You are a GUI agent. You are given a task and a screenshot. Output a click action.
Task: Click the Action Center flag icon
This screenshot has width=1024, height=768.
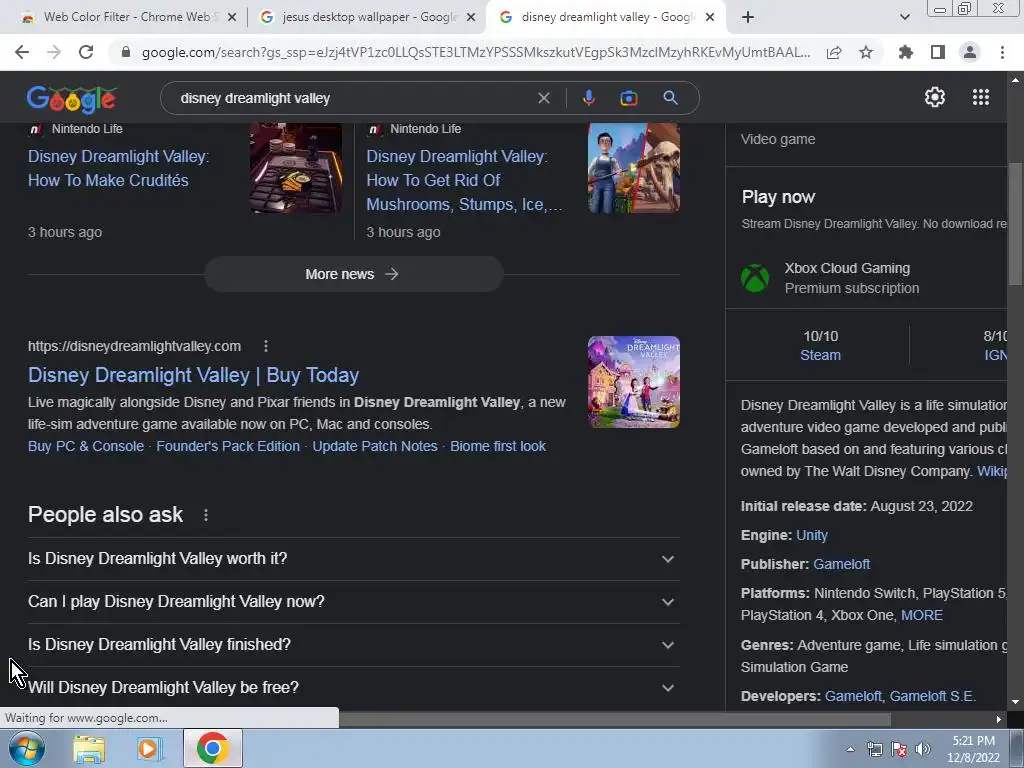pyautogui.click(x=899, y=749)
